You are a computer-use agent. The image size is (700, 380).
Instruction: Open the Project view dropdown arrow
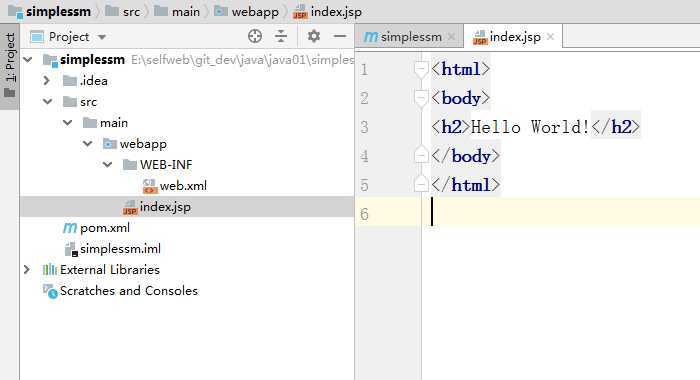click(102, 37)
